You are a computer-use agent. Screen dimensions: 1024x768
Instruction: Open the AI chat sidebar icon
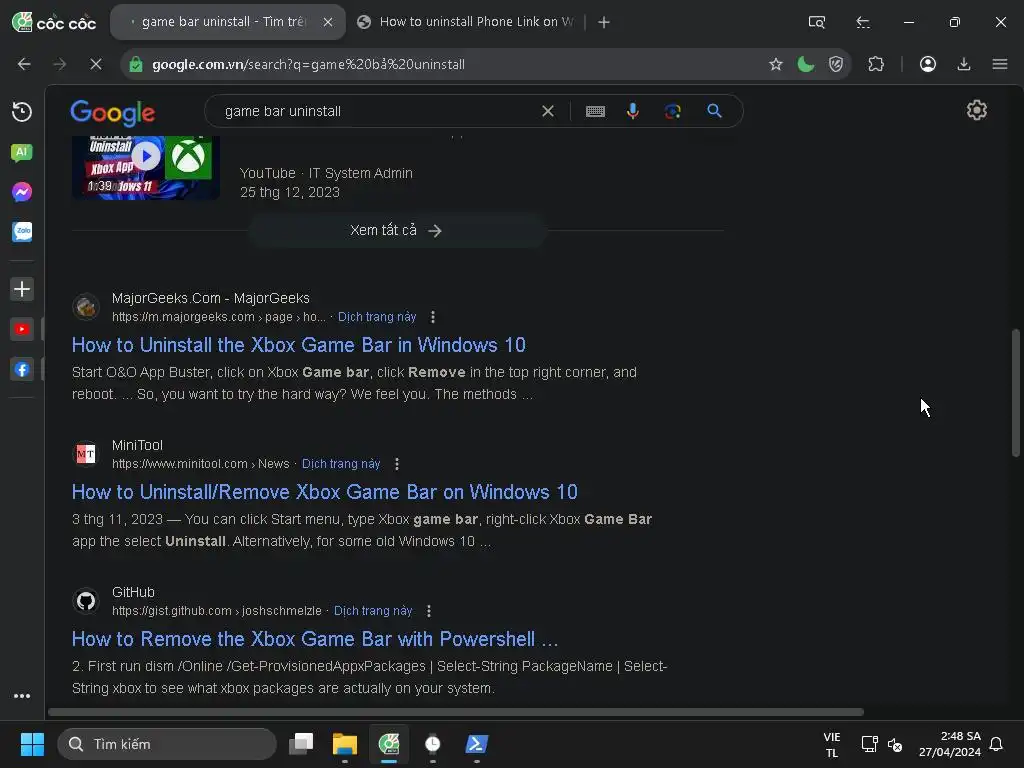point(22,153)
